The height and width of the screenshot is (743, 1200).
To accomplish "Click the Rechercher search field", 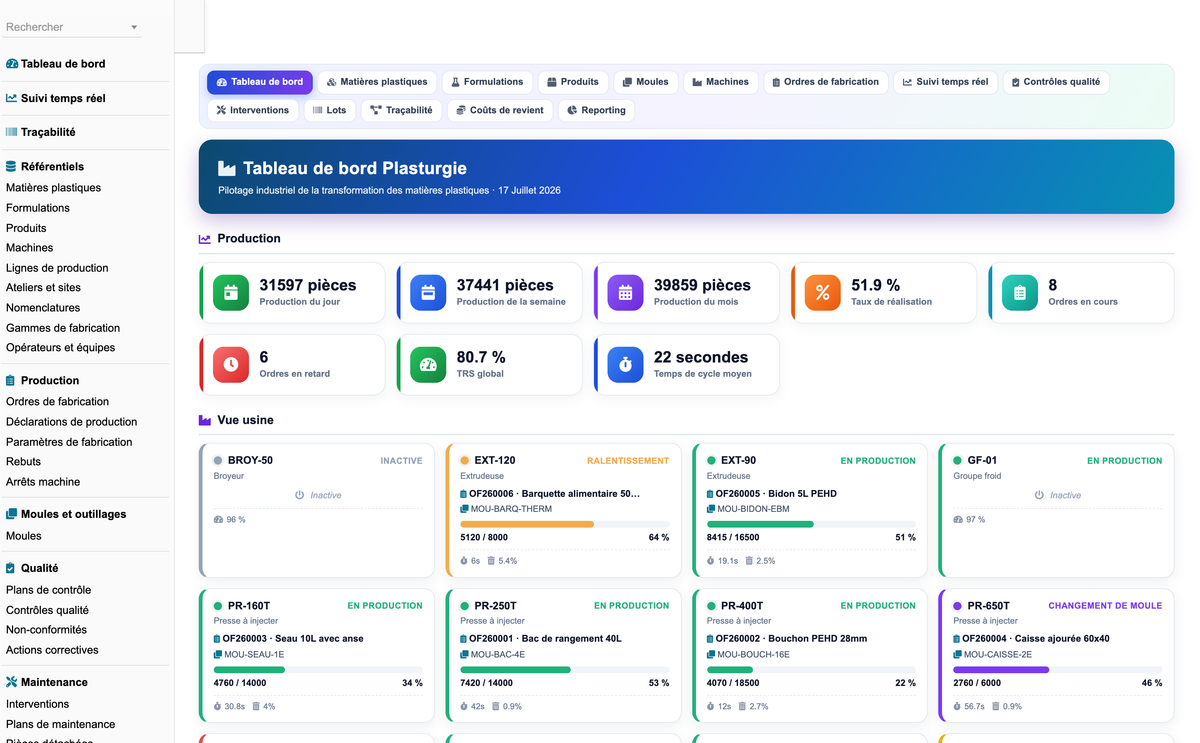I will tap(73, 27).
